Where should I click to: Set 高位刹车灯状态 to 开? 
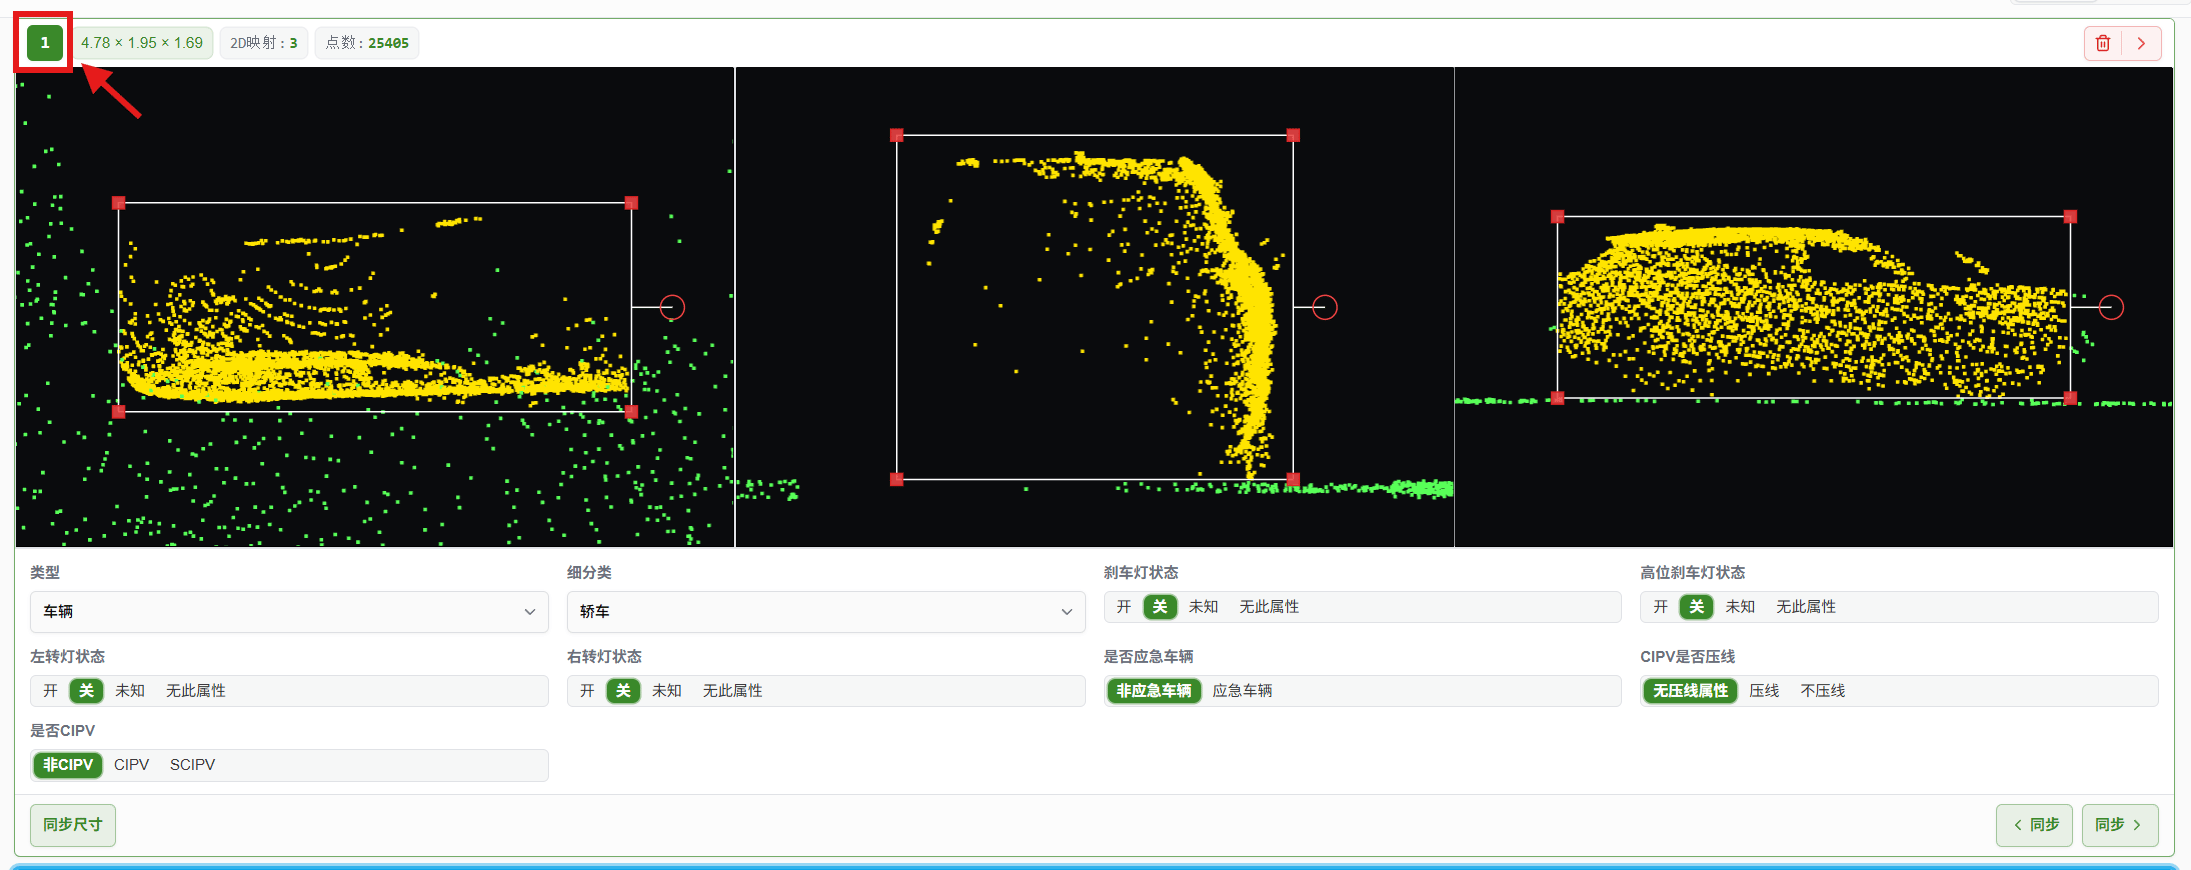(1661, 607)
